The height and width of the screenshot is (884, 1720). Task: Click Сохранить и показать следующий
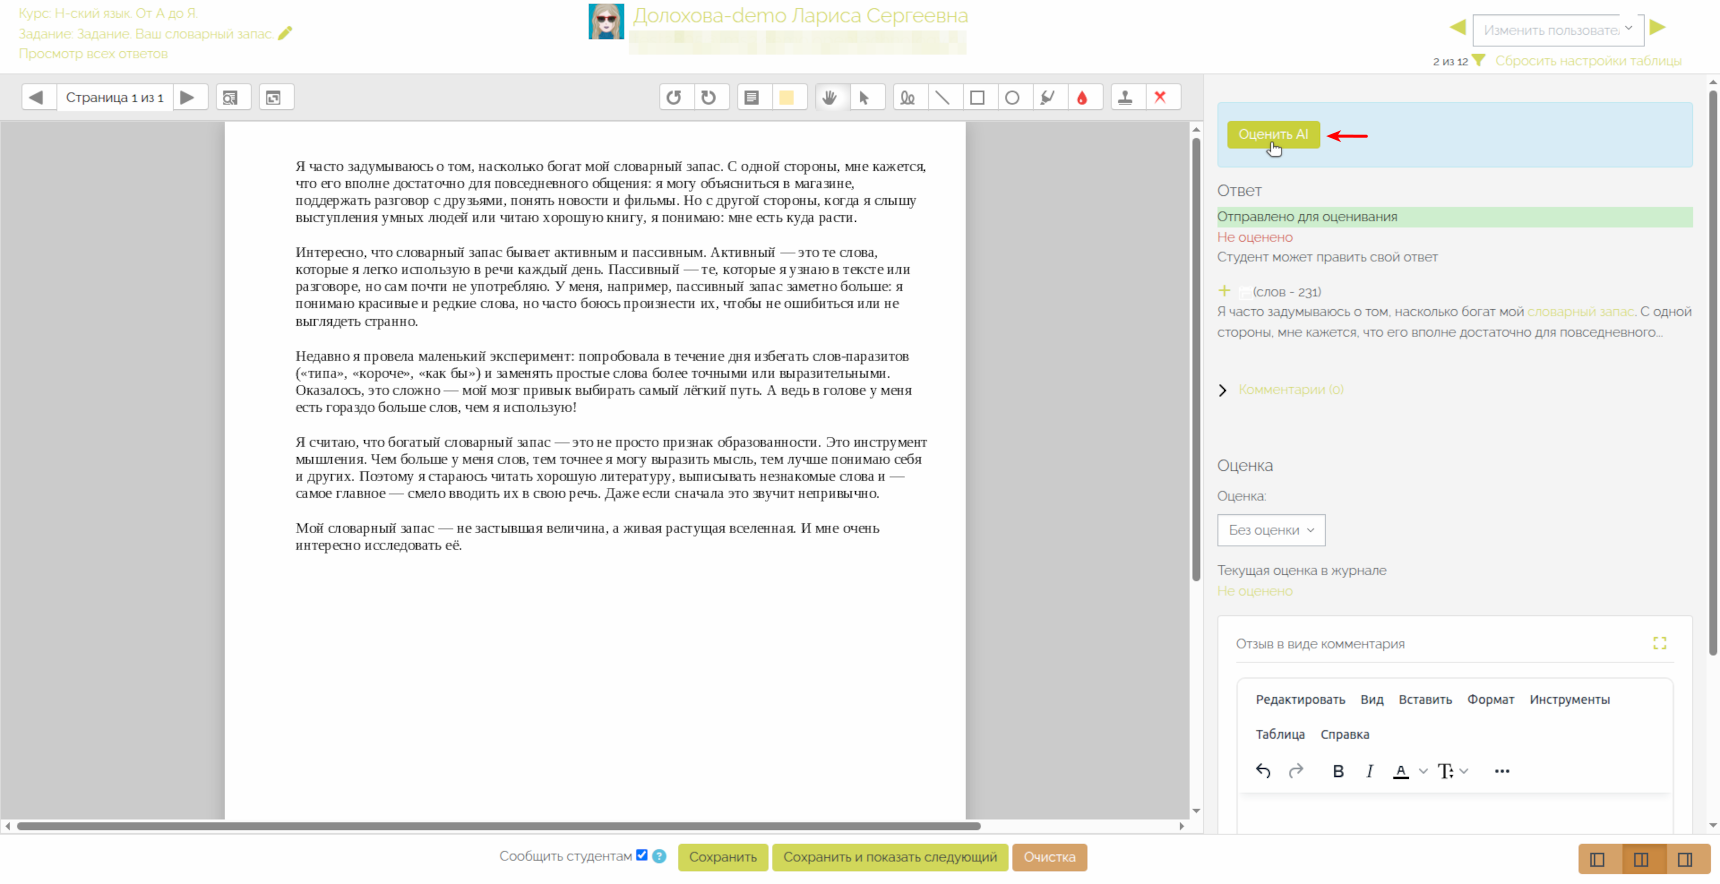point(890,857)
